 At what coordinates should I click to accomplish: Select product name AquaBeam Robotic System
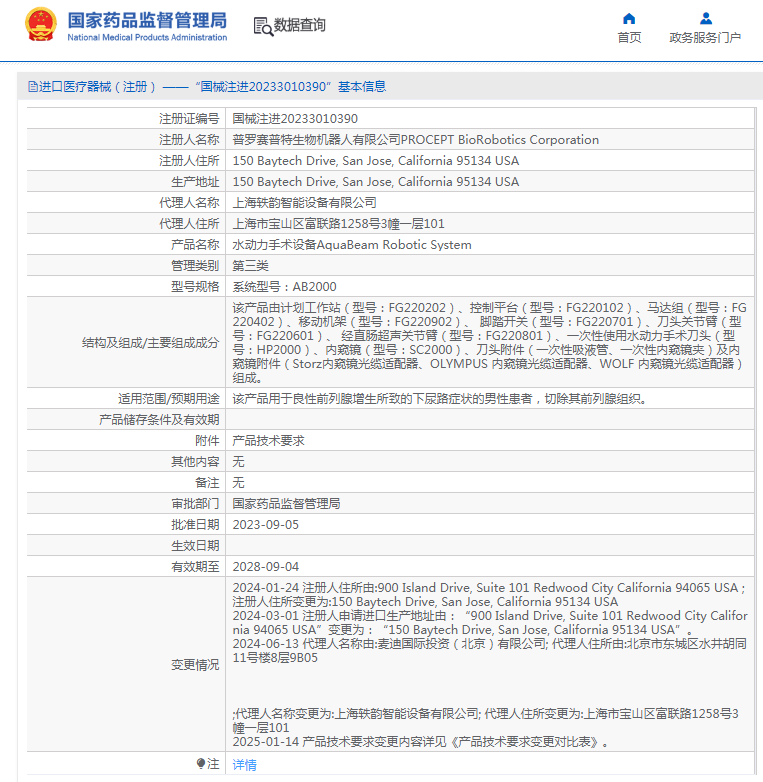tap(352, 245)
